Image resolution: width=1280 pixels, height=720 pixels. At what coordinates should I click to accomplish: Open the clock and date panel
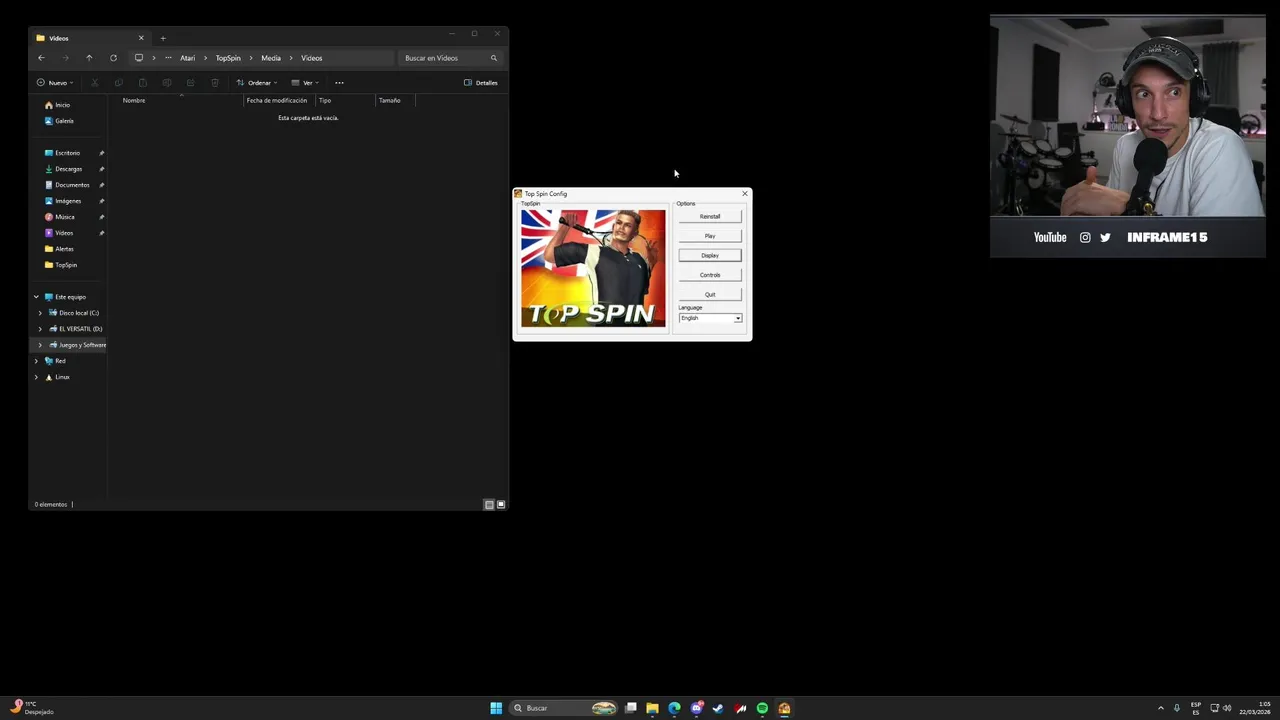[x=1255, y=708]
